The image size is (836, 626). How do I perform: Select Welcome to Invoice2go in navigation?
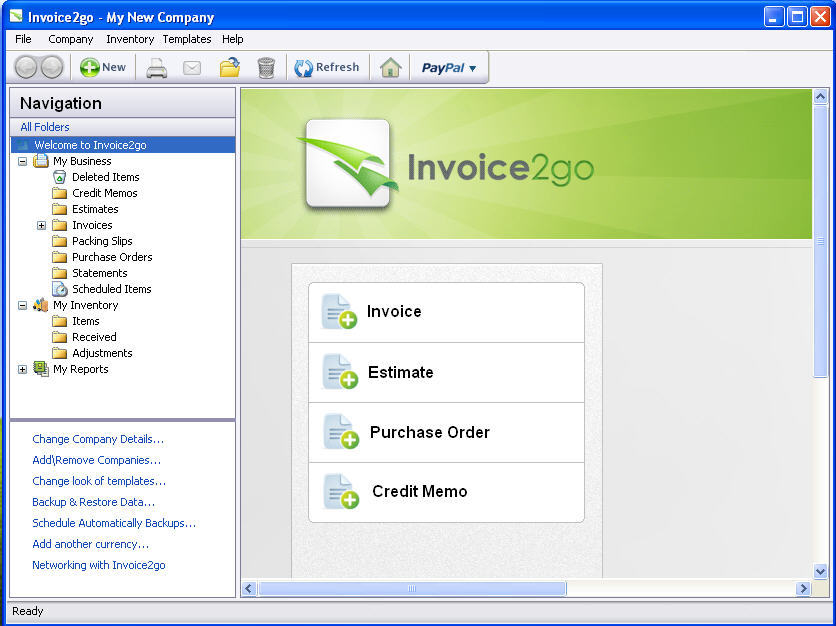[x=123, y=145]
